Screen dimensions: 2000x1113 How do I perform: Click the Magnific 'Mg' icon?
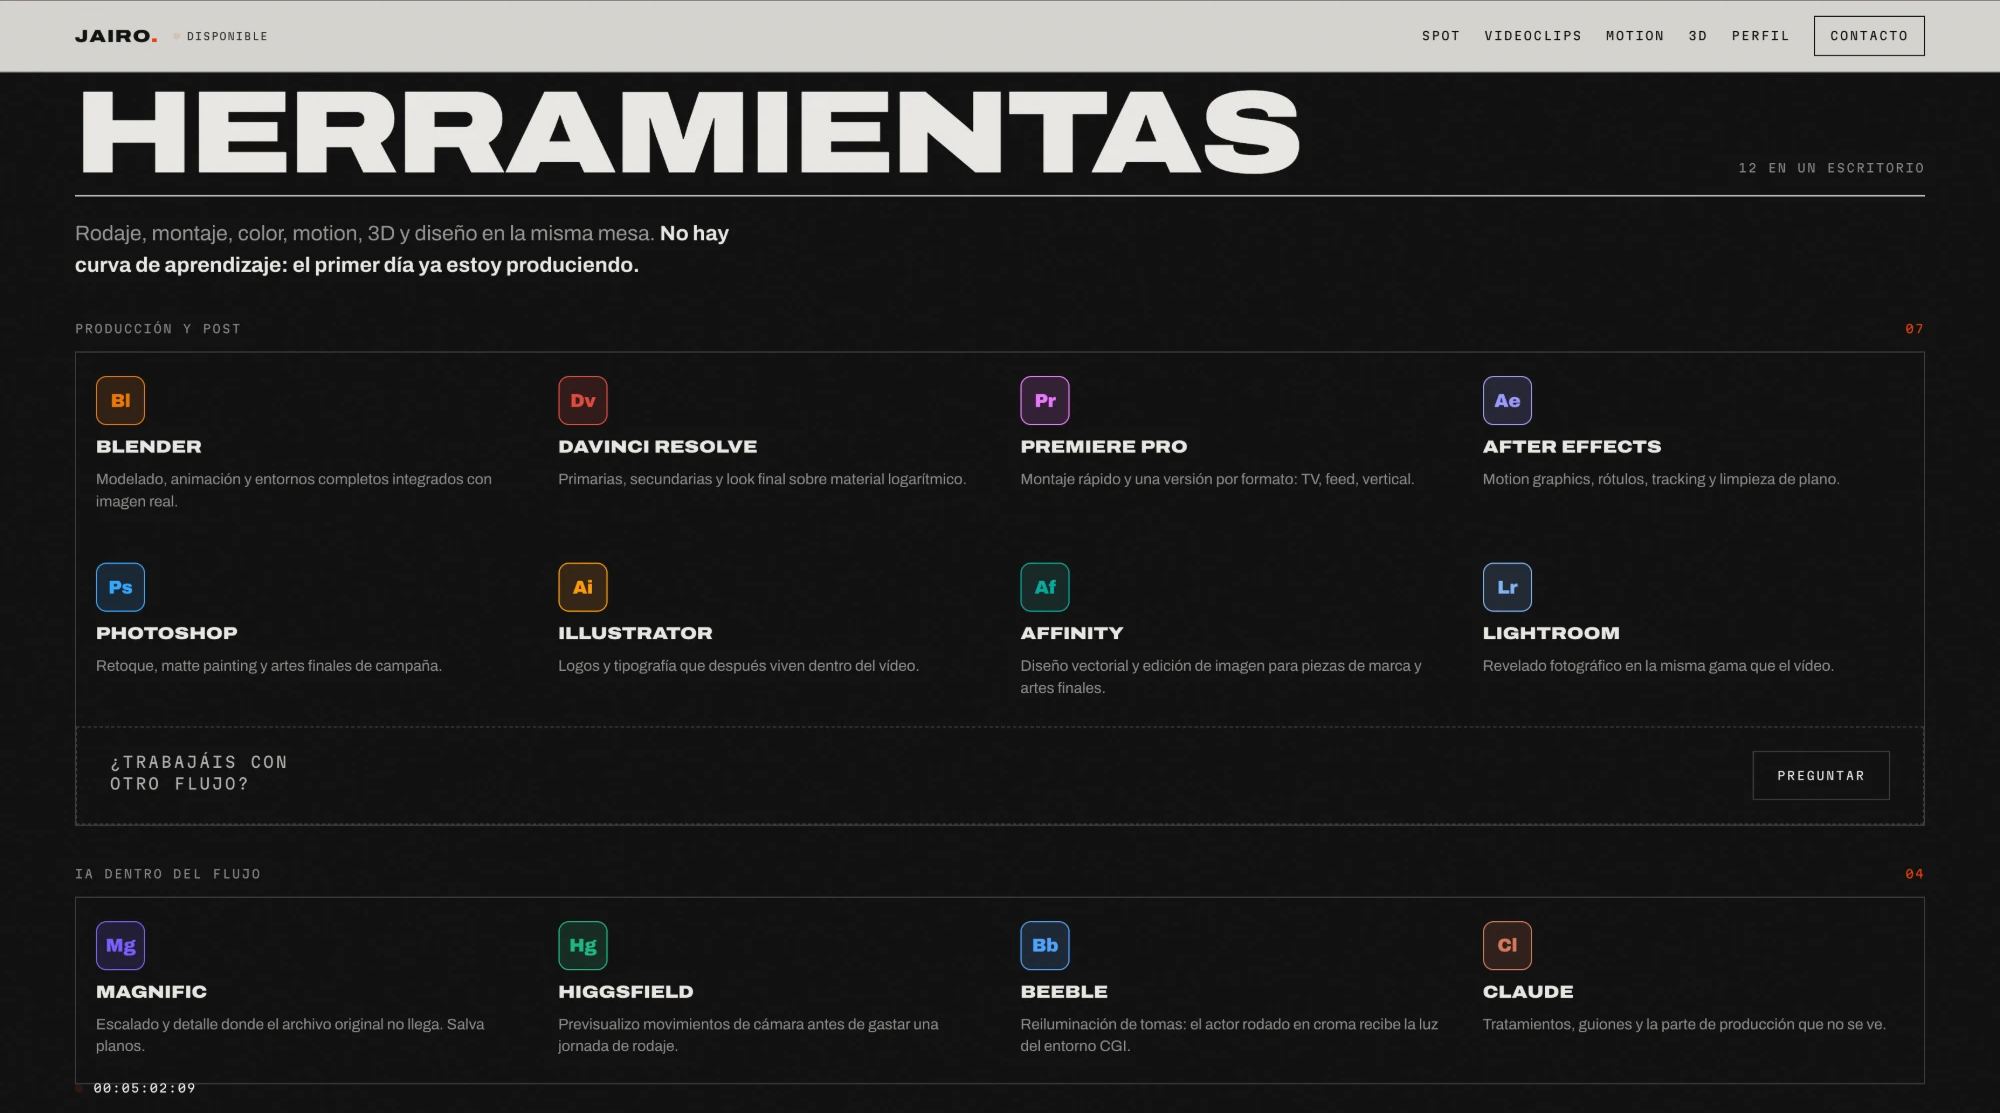point(120,945)
